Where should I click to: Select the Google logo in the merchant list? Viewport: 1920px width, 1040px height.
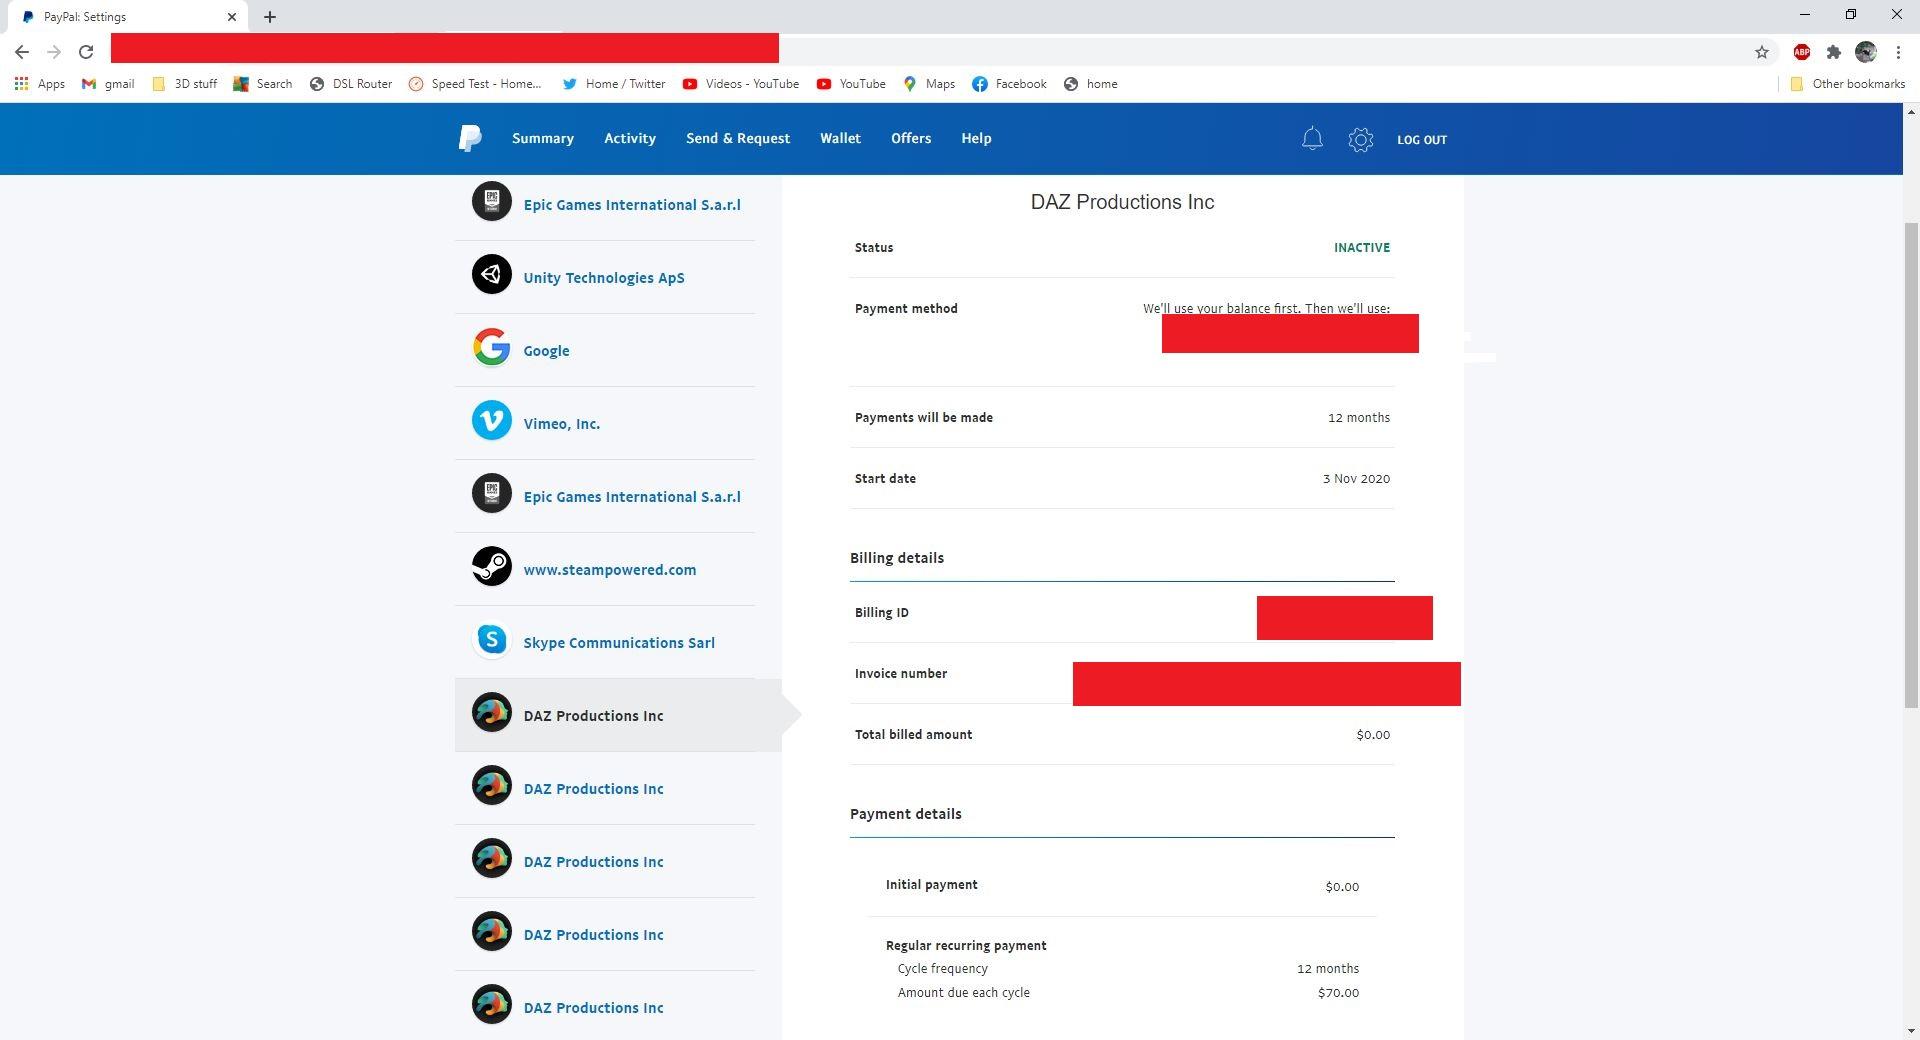pos(491,347)
